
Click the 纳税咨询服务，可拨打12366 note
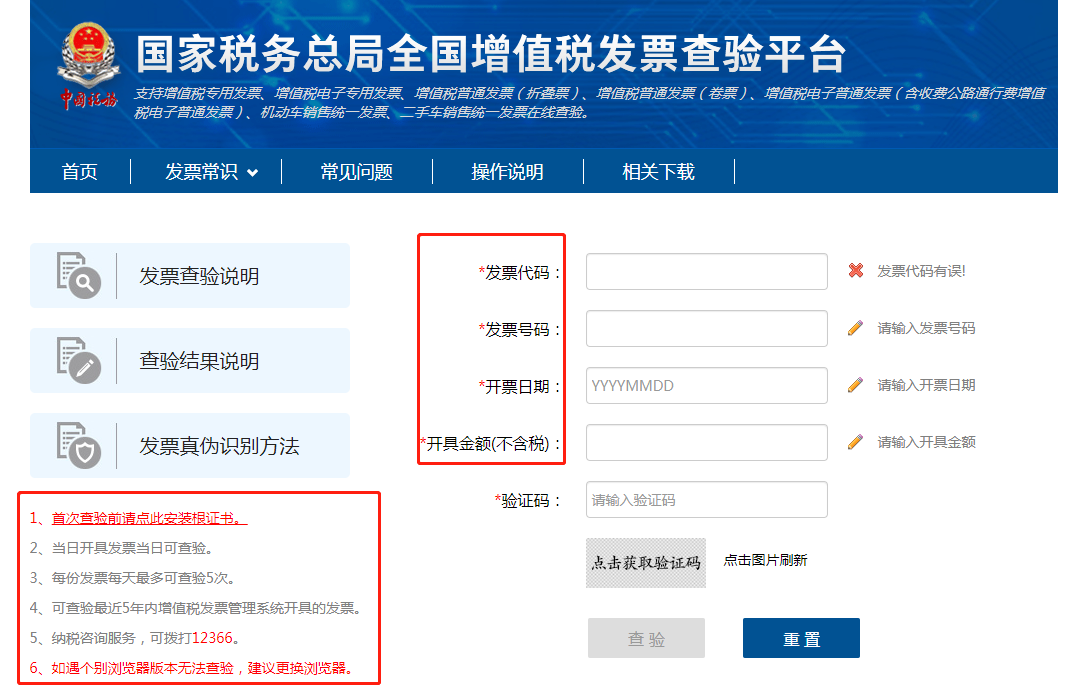(x=134, y=638)
